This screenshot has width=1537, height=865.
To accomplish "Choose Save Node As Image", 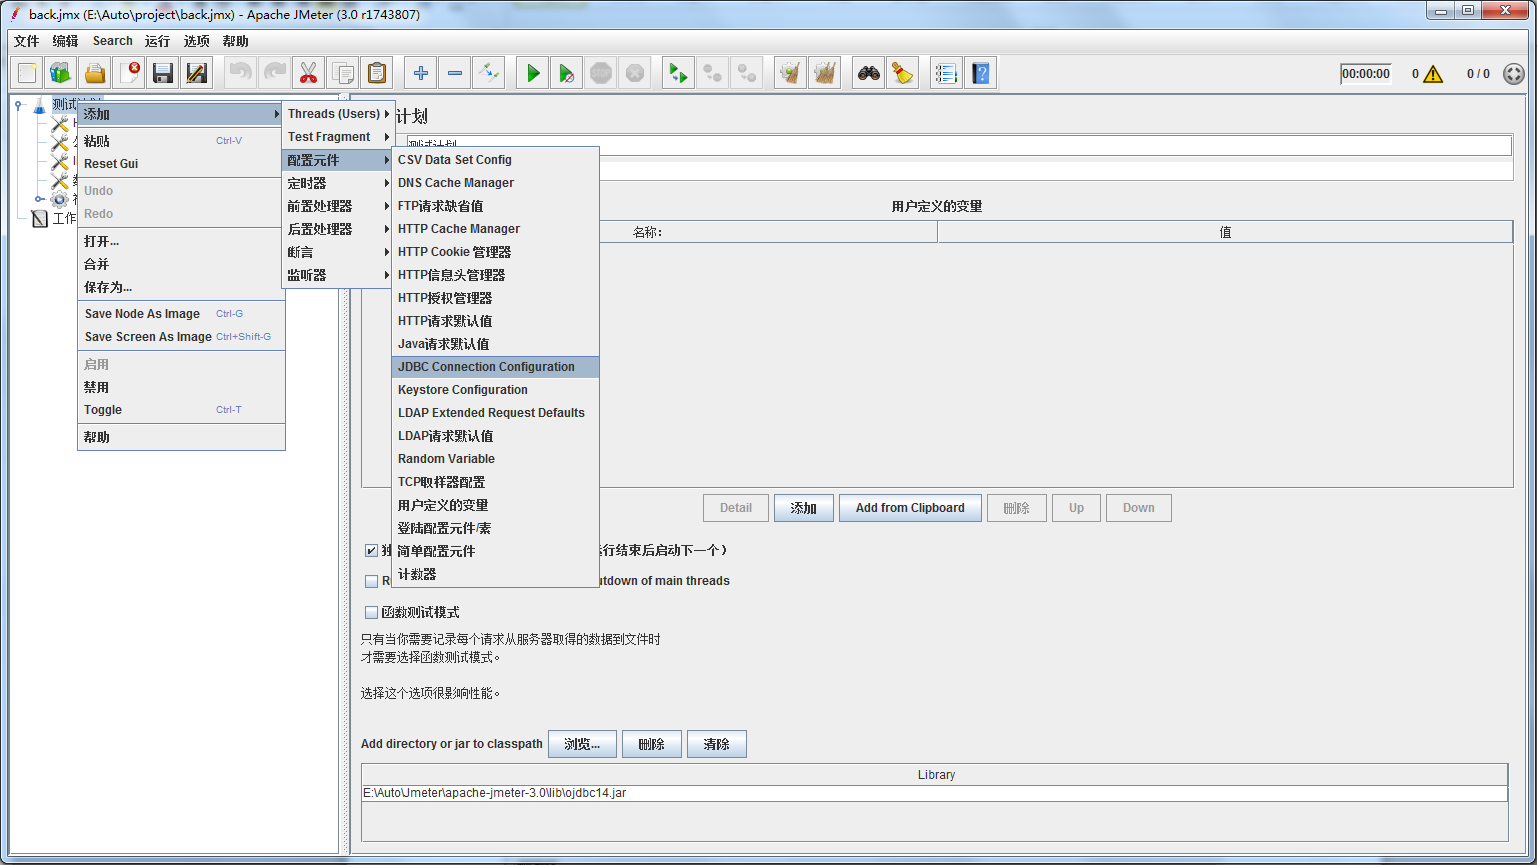I will tap(181, 314).
